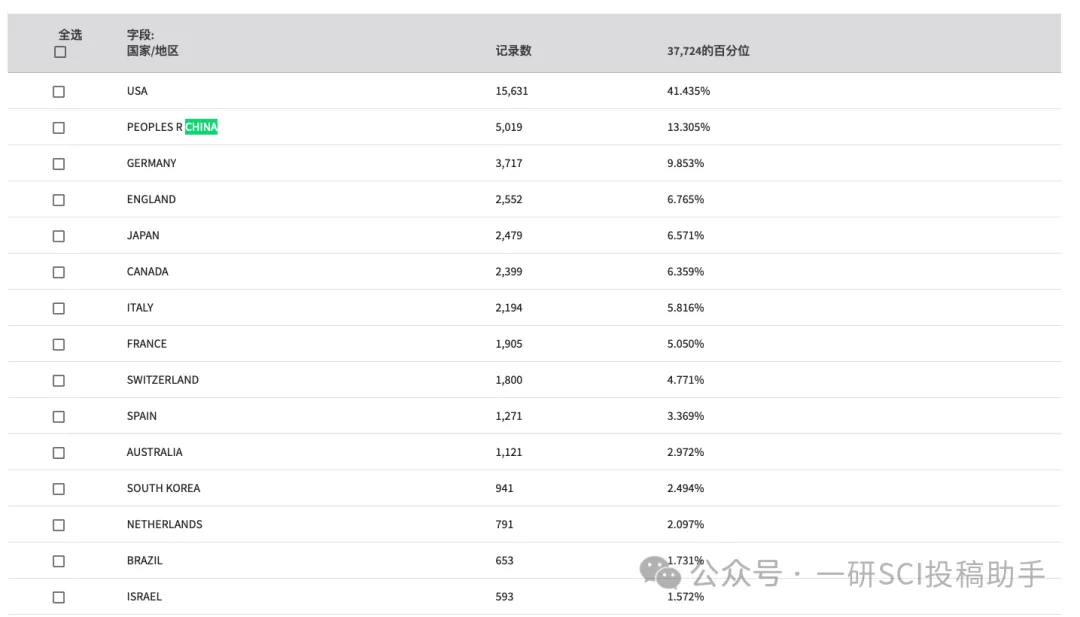The width and height of the screenshot is (1080, 617).
Task: Tick the Italy row checkbox
Action: point(59,308)
